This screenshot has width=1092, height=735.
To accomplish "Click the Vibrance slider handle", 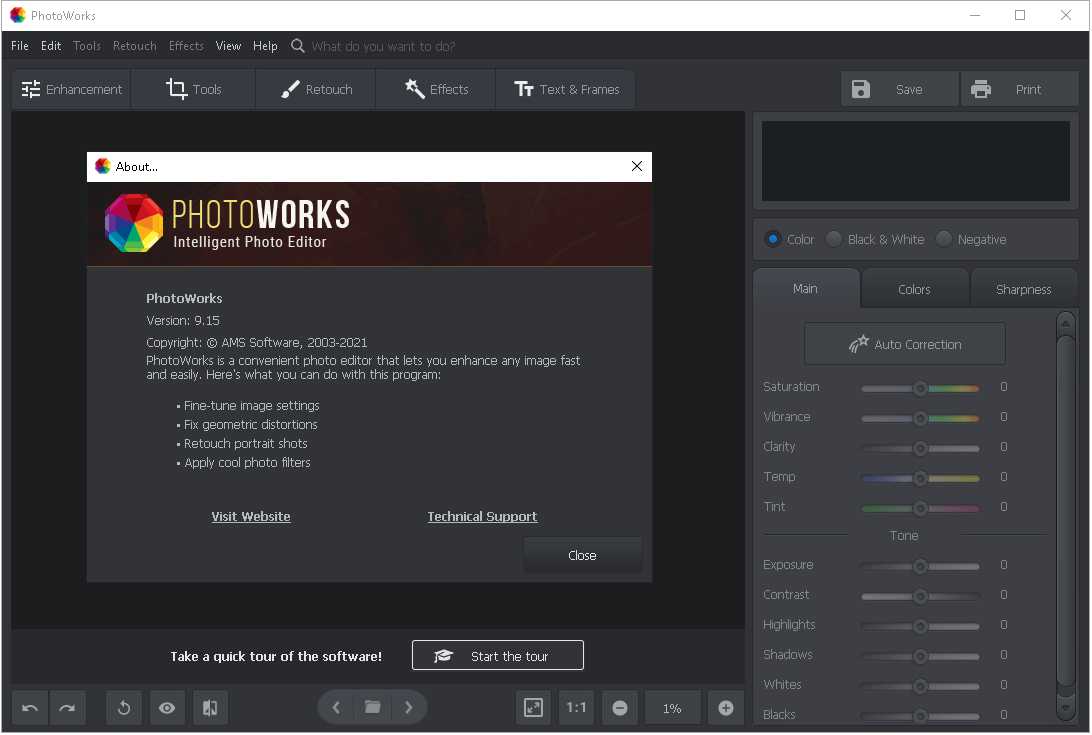I will [x=920, y=418].
